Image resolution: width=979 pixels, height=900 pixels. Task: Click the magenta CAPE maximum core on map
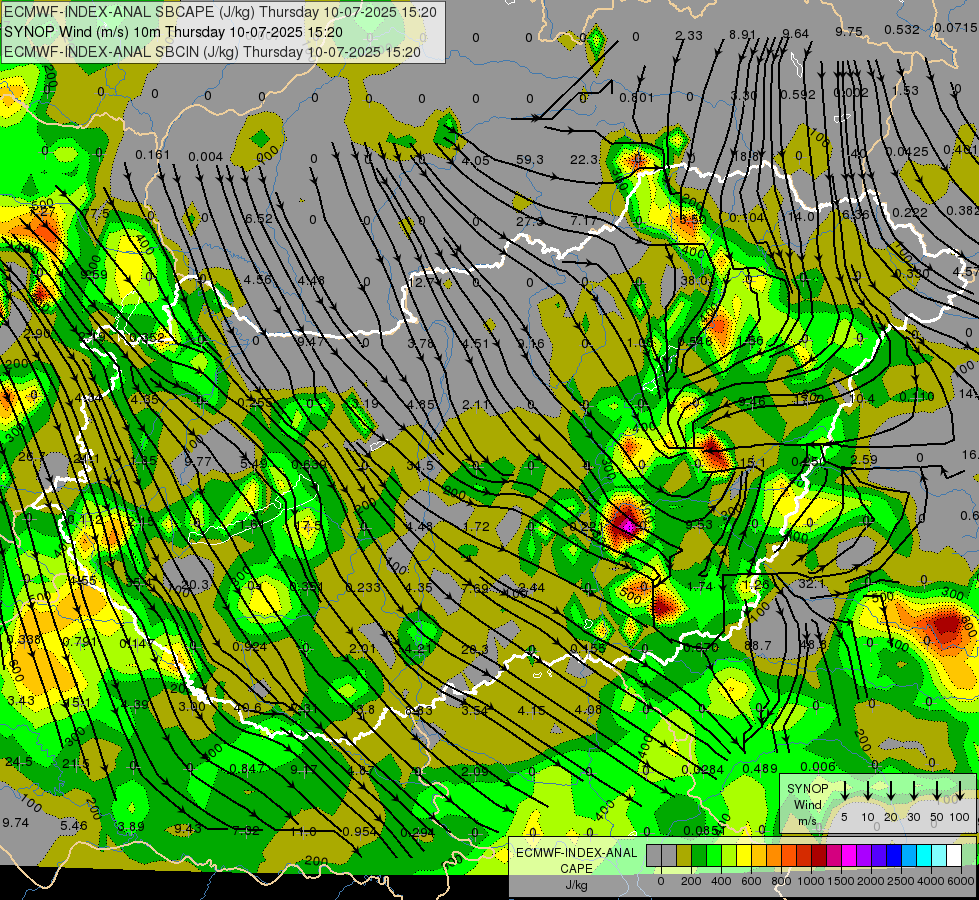(628, 527)
